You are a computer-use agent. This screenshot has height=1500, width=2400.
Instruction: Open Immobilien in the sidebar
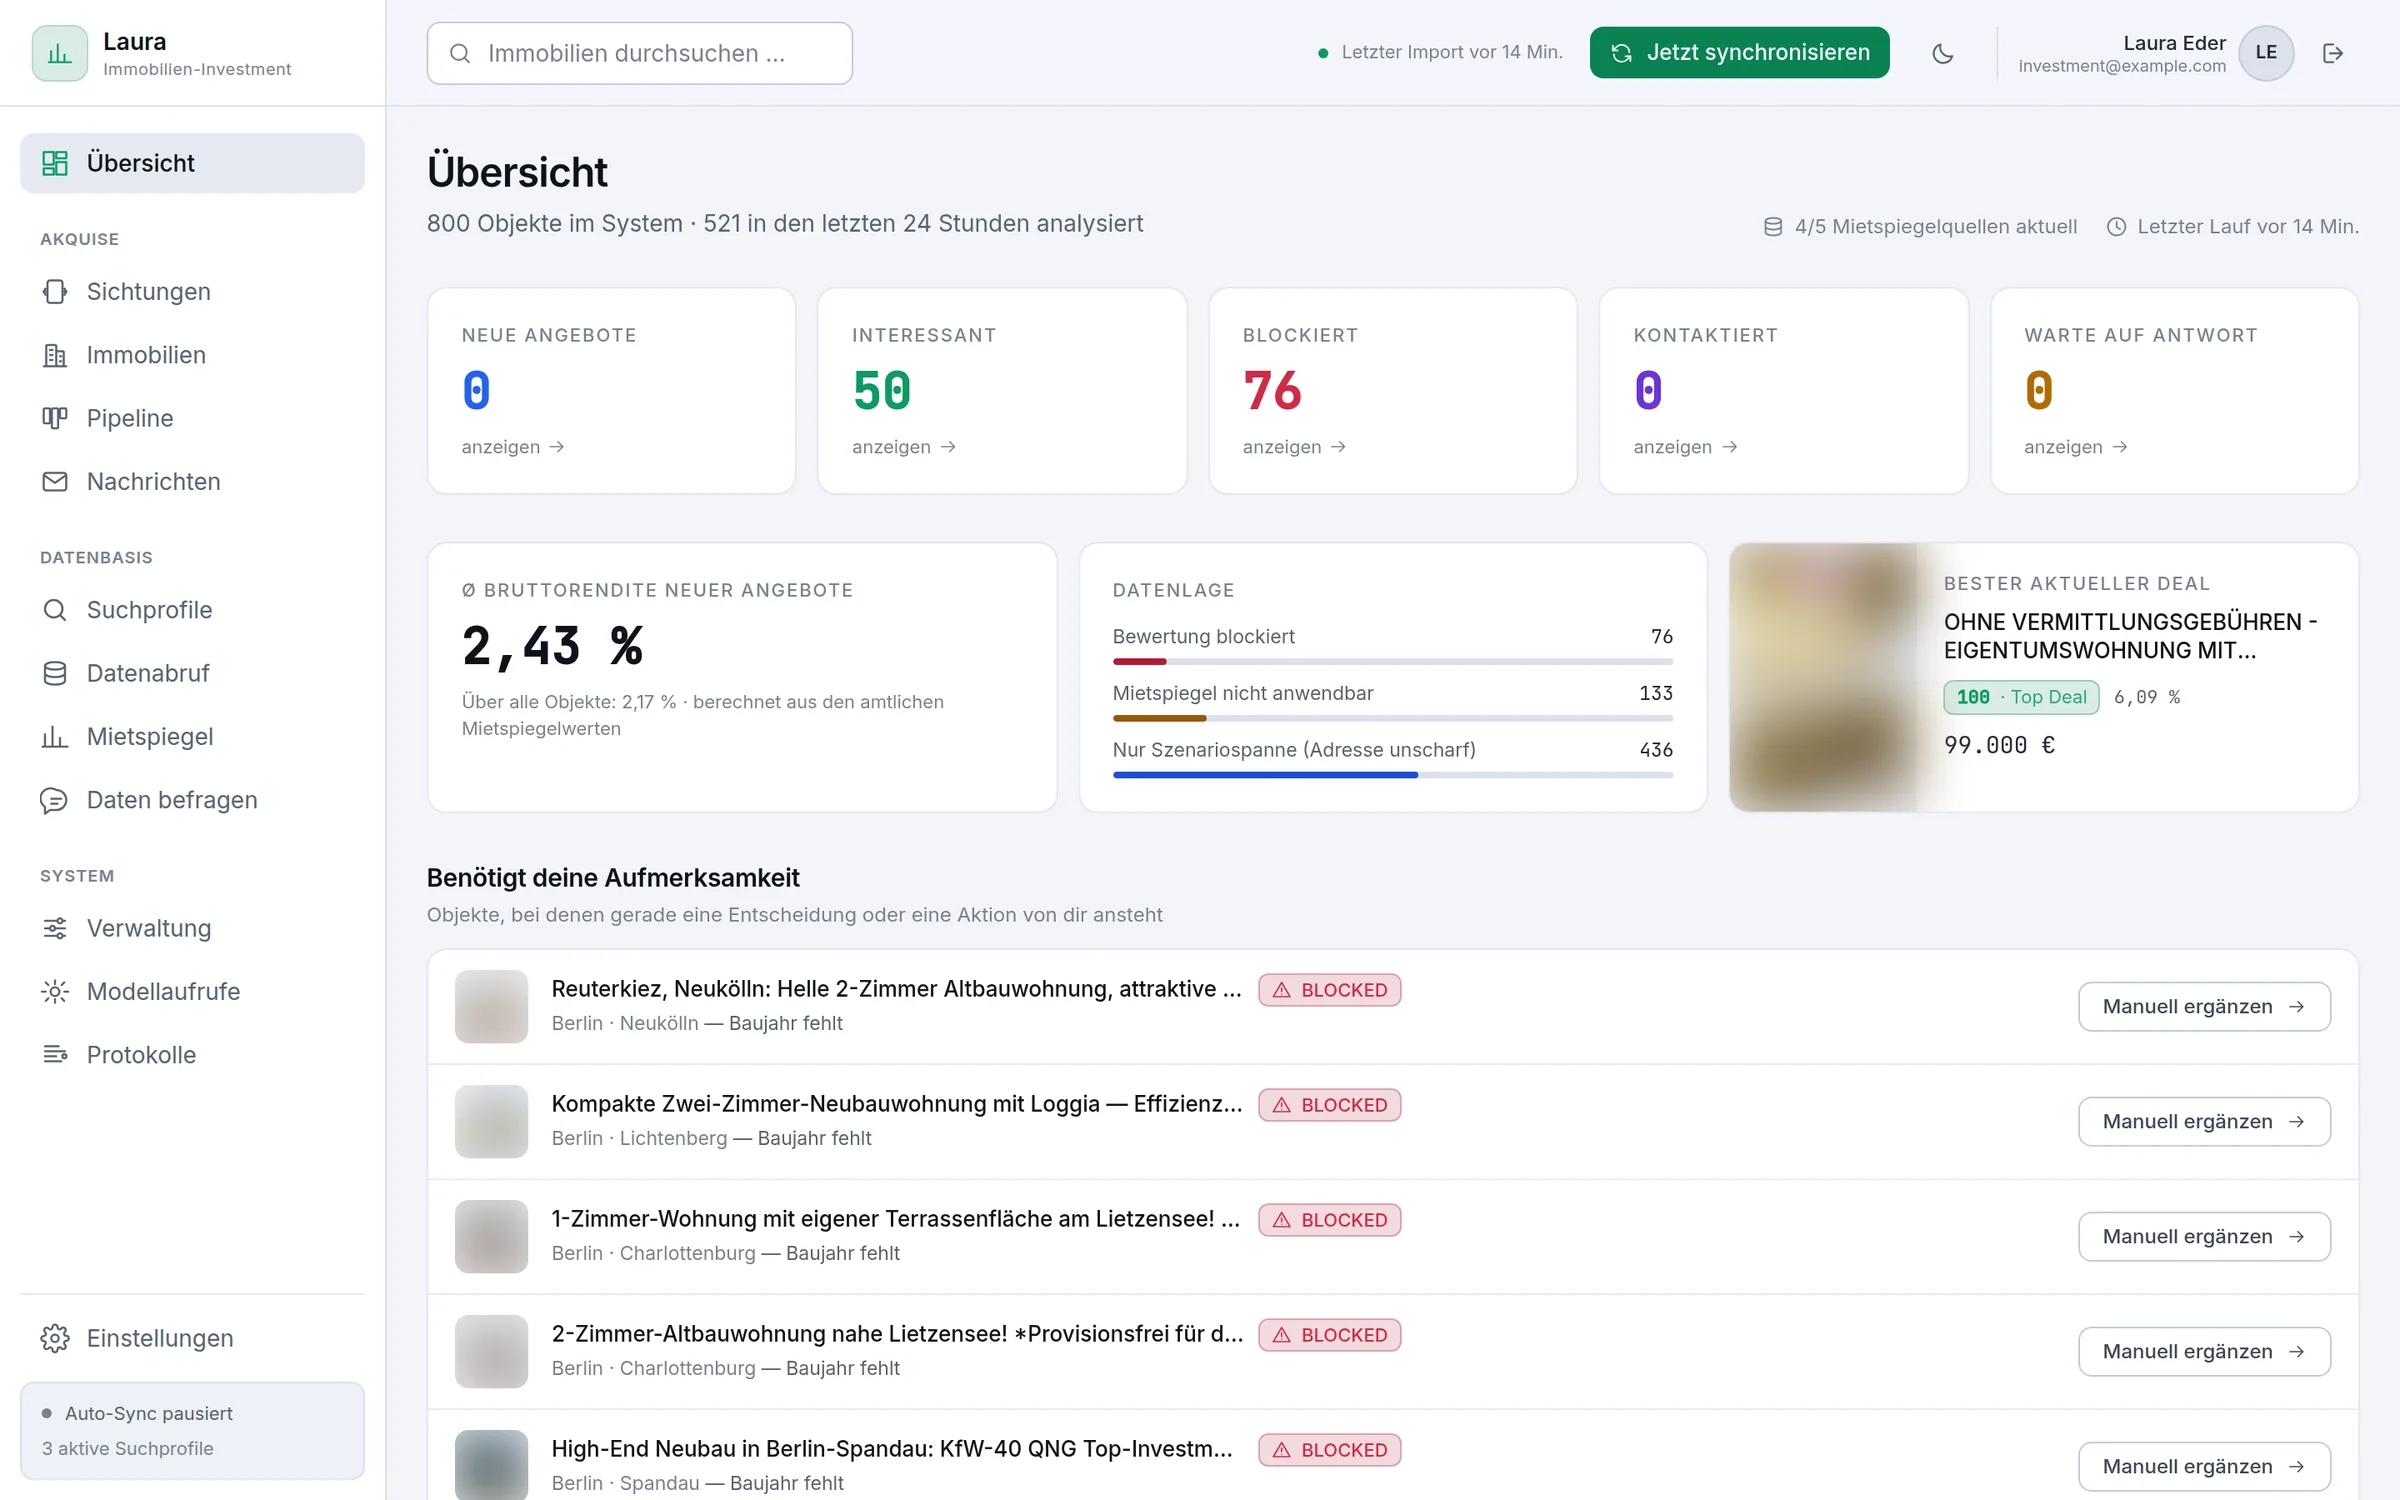click(192, 355)
